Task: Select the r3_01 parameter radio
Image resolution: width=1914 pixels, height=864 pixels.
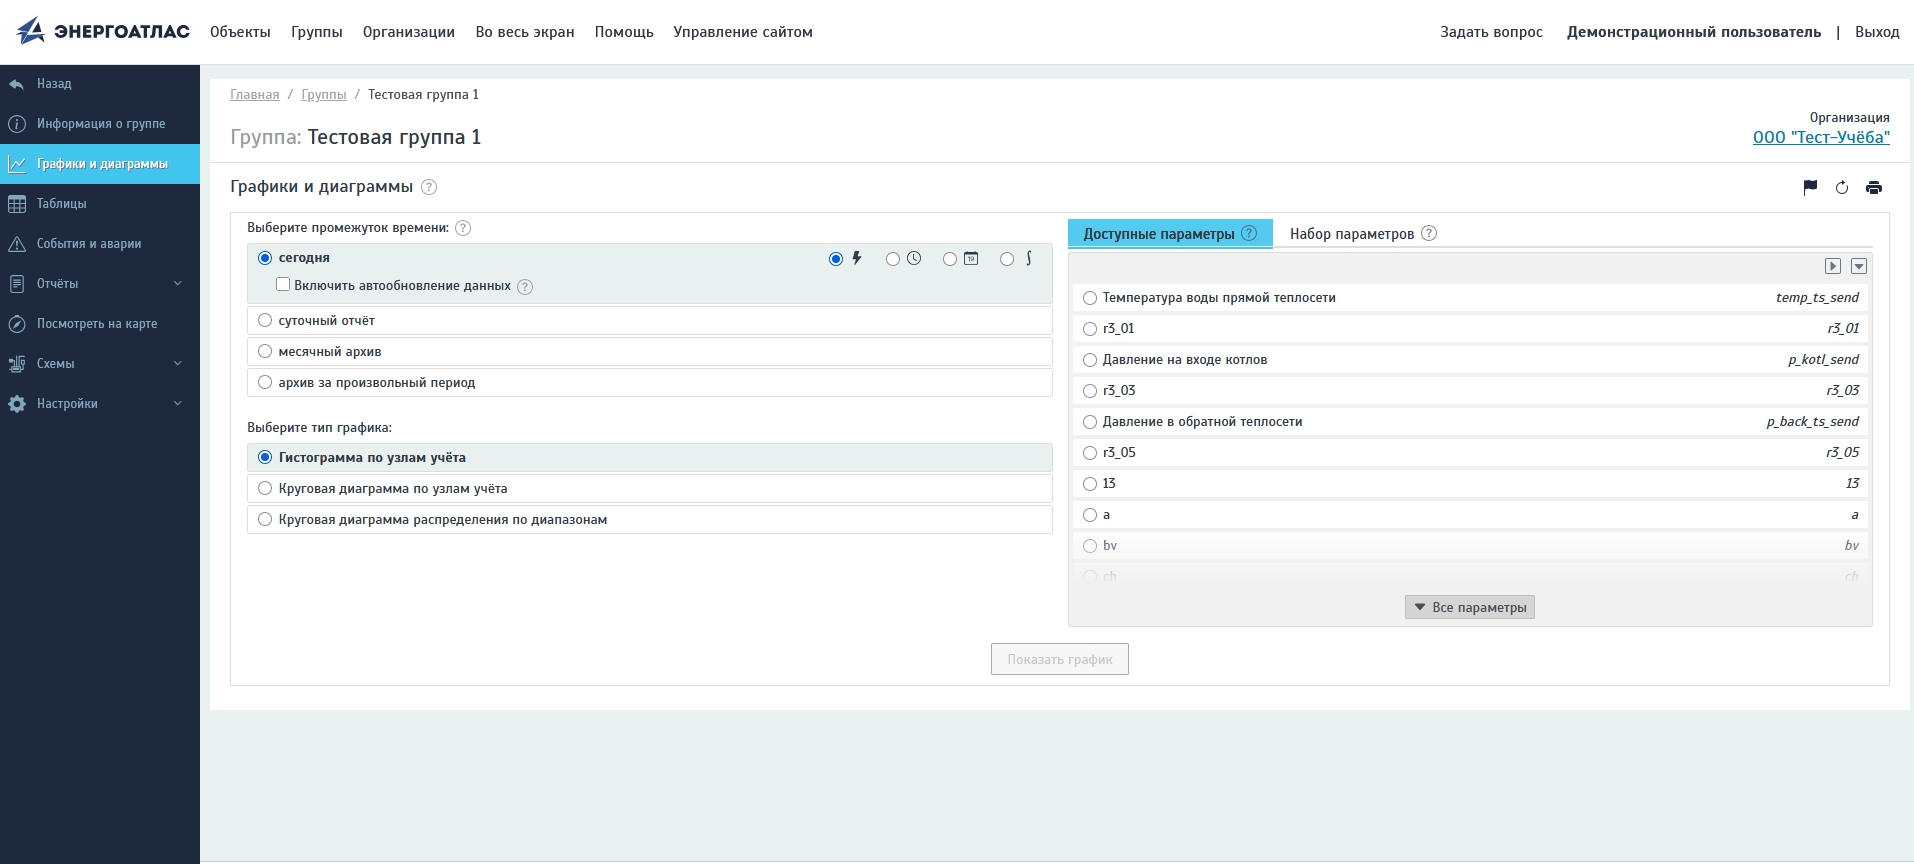Action: [1090, 329]
